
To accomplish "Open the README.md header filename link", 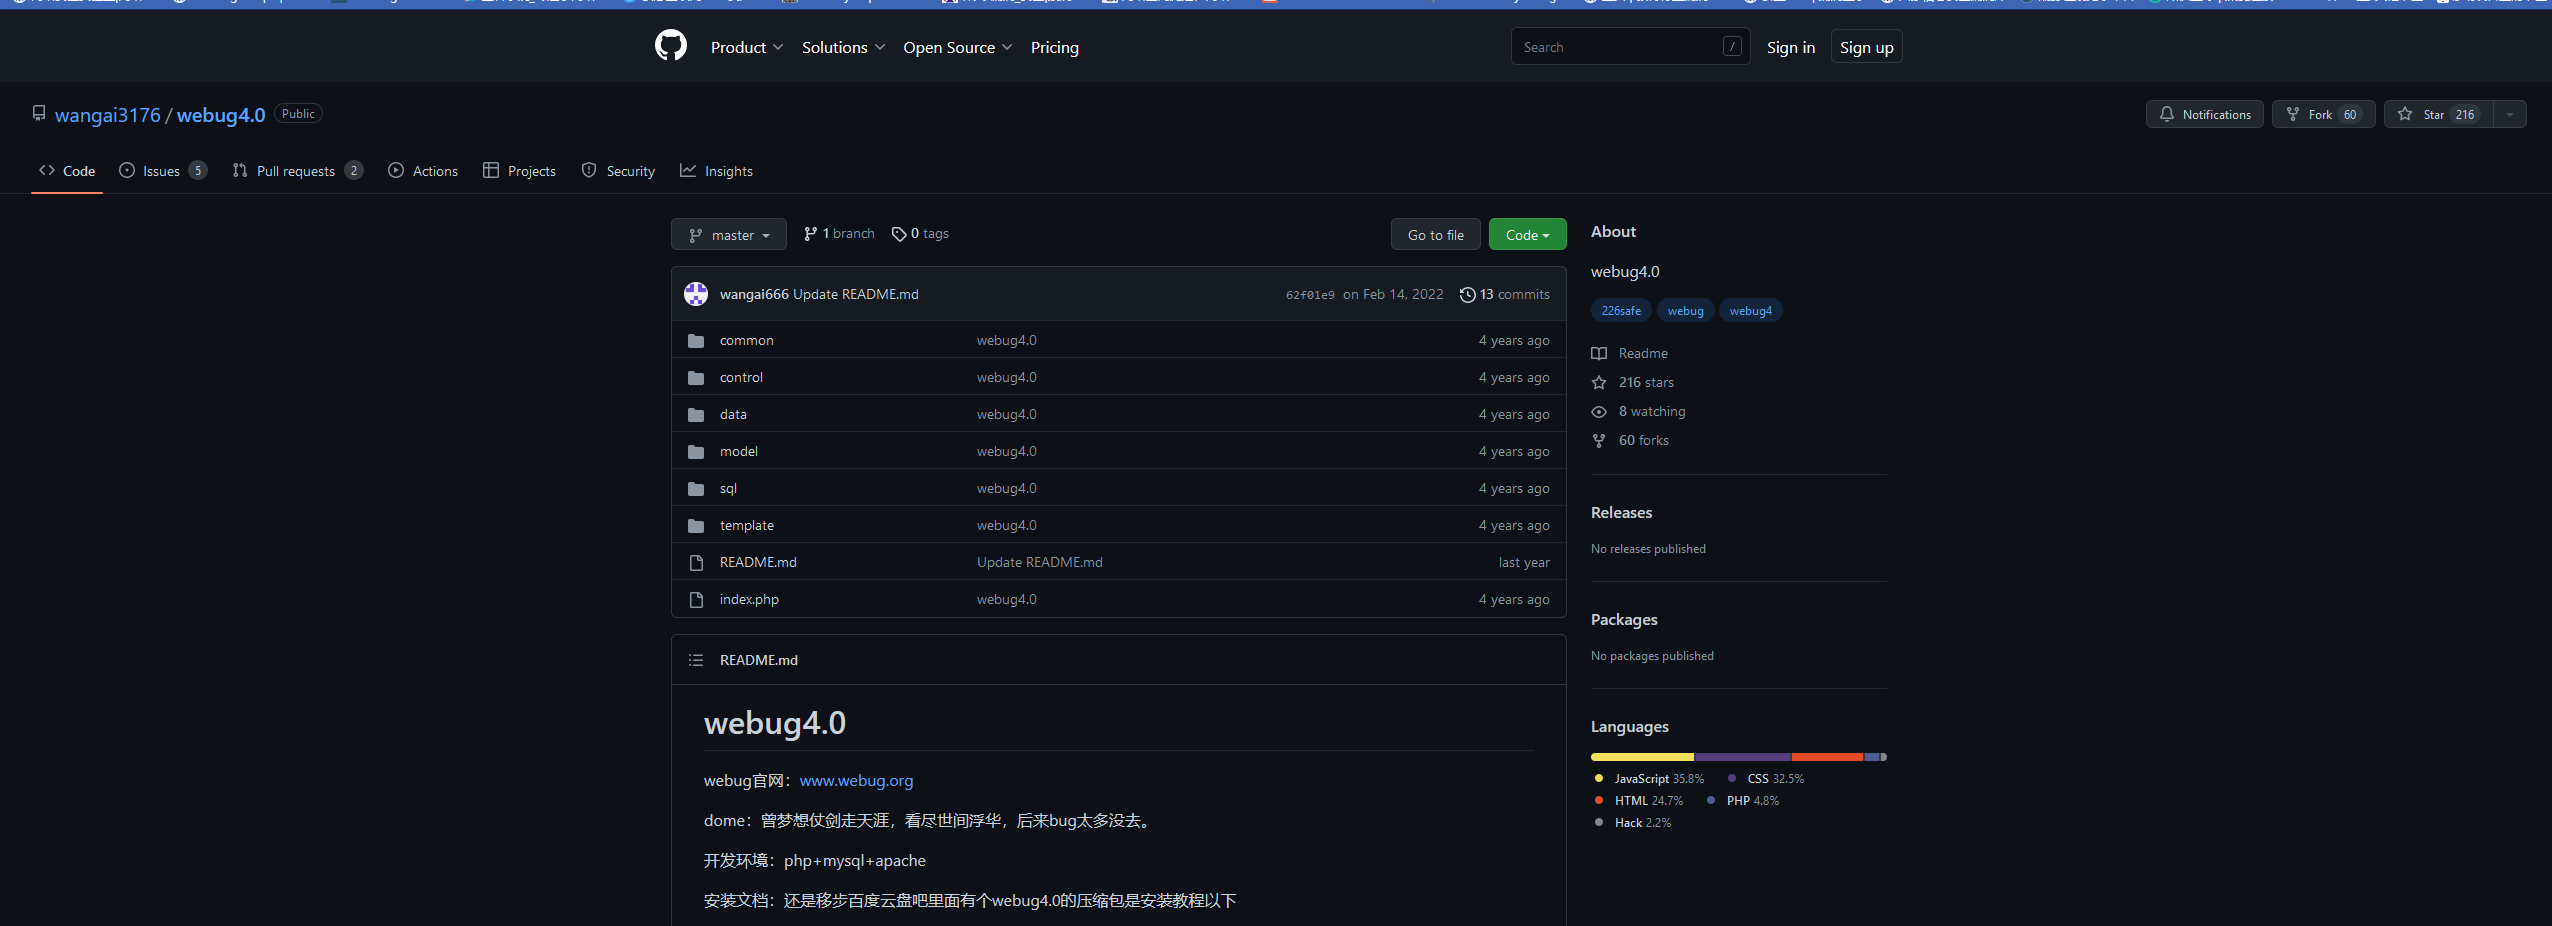I will click(x=758, y=660).
